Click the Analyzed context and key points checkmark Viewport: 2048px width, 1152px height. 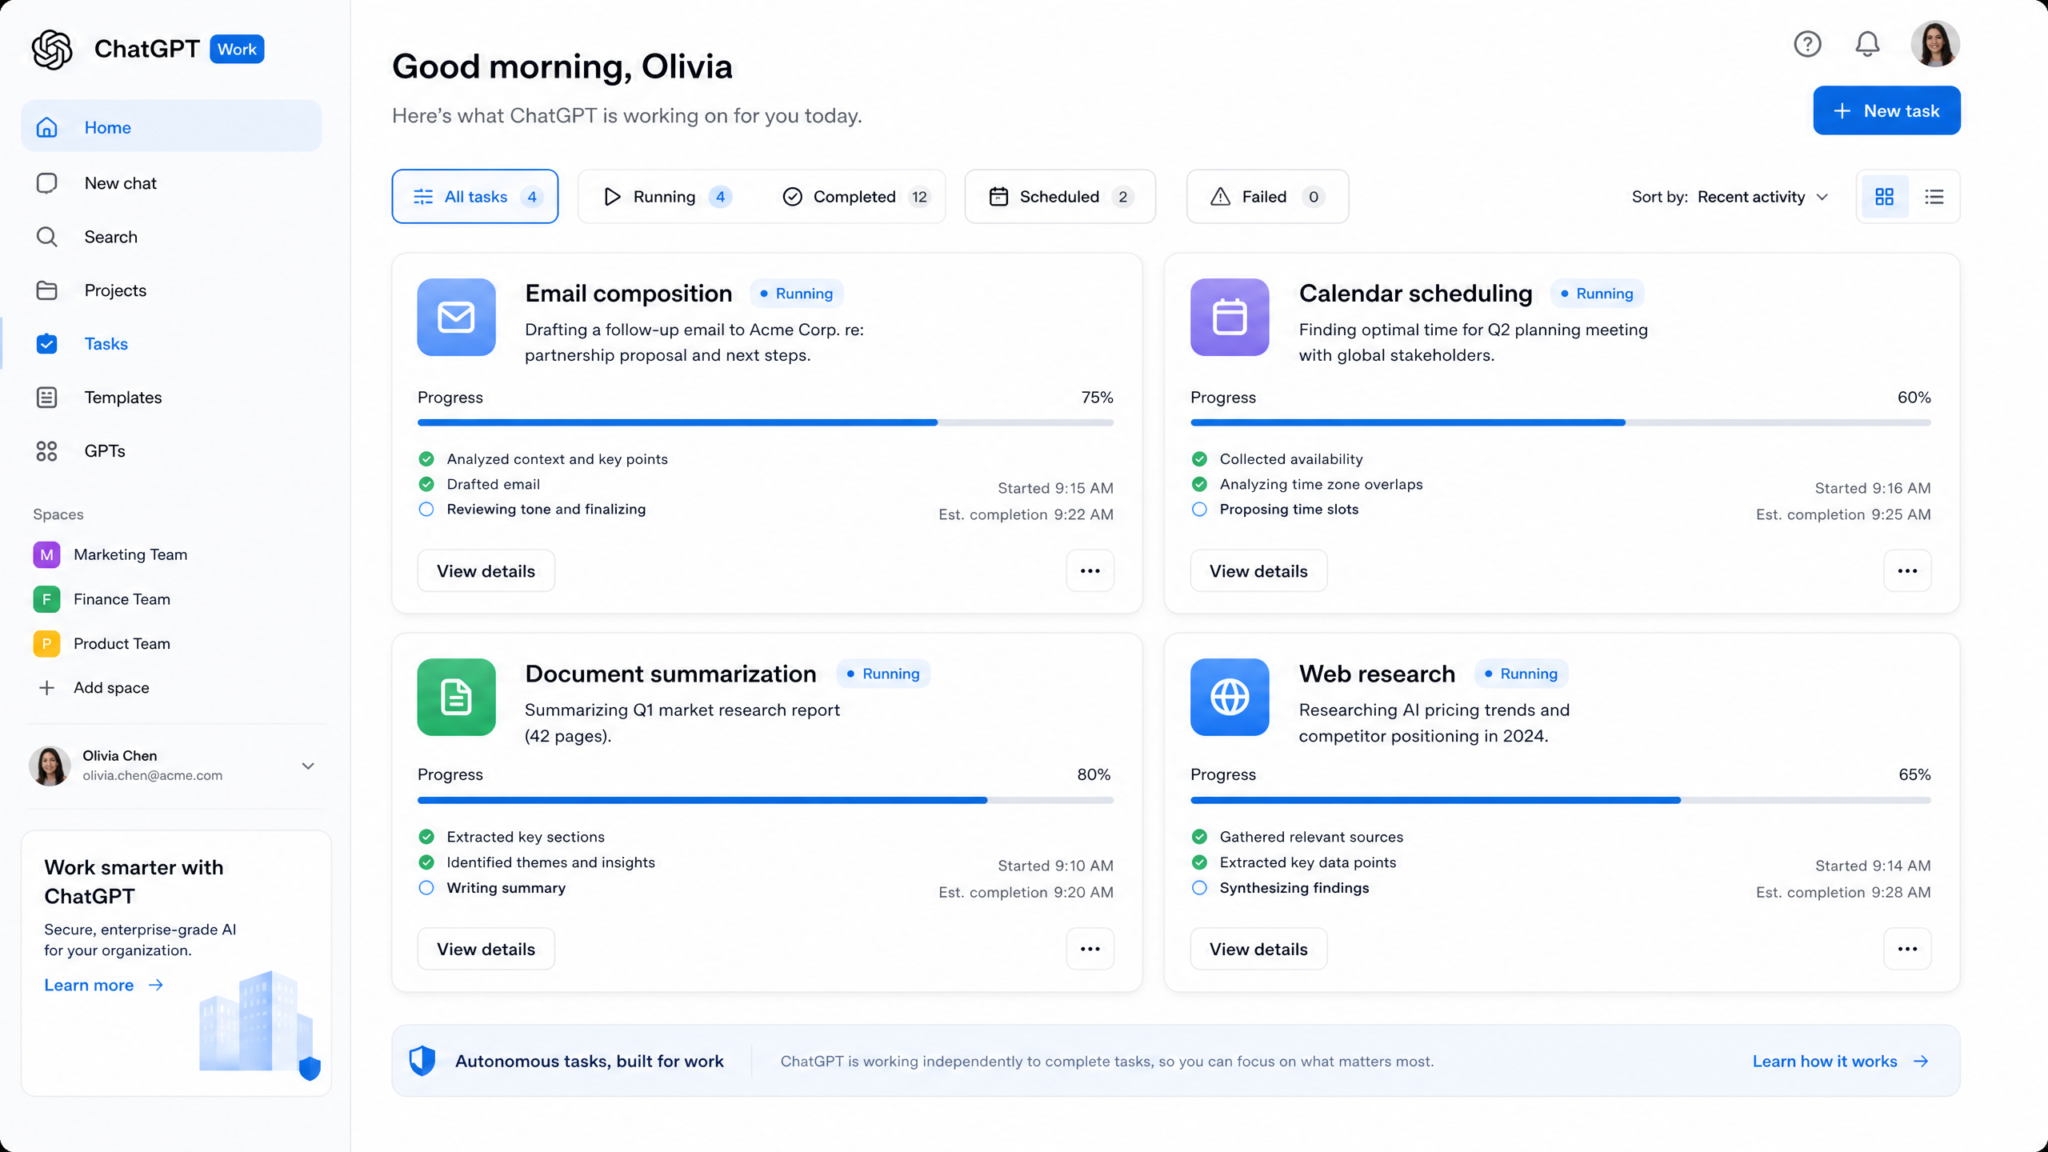427,459
